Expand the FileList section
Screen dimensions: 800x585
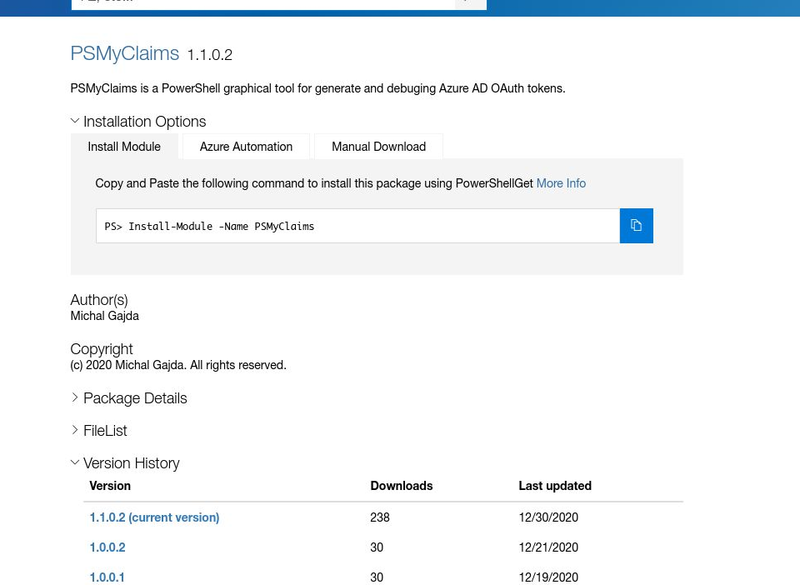[x=98, y=430]
